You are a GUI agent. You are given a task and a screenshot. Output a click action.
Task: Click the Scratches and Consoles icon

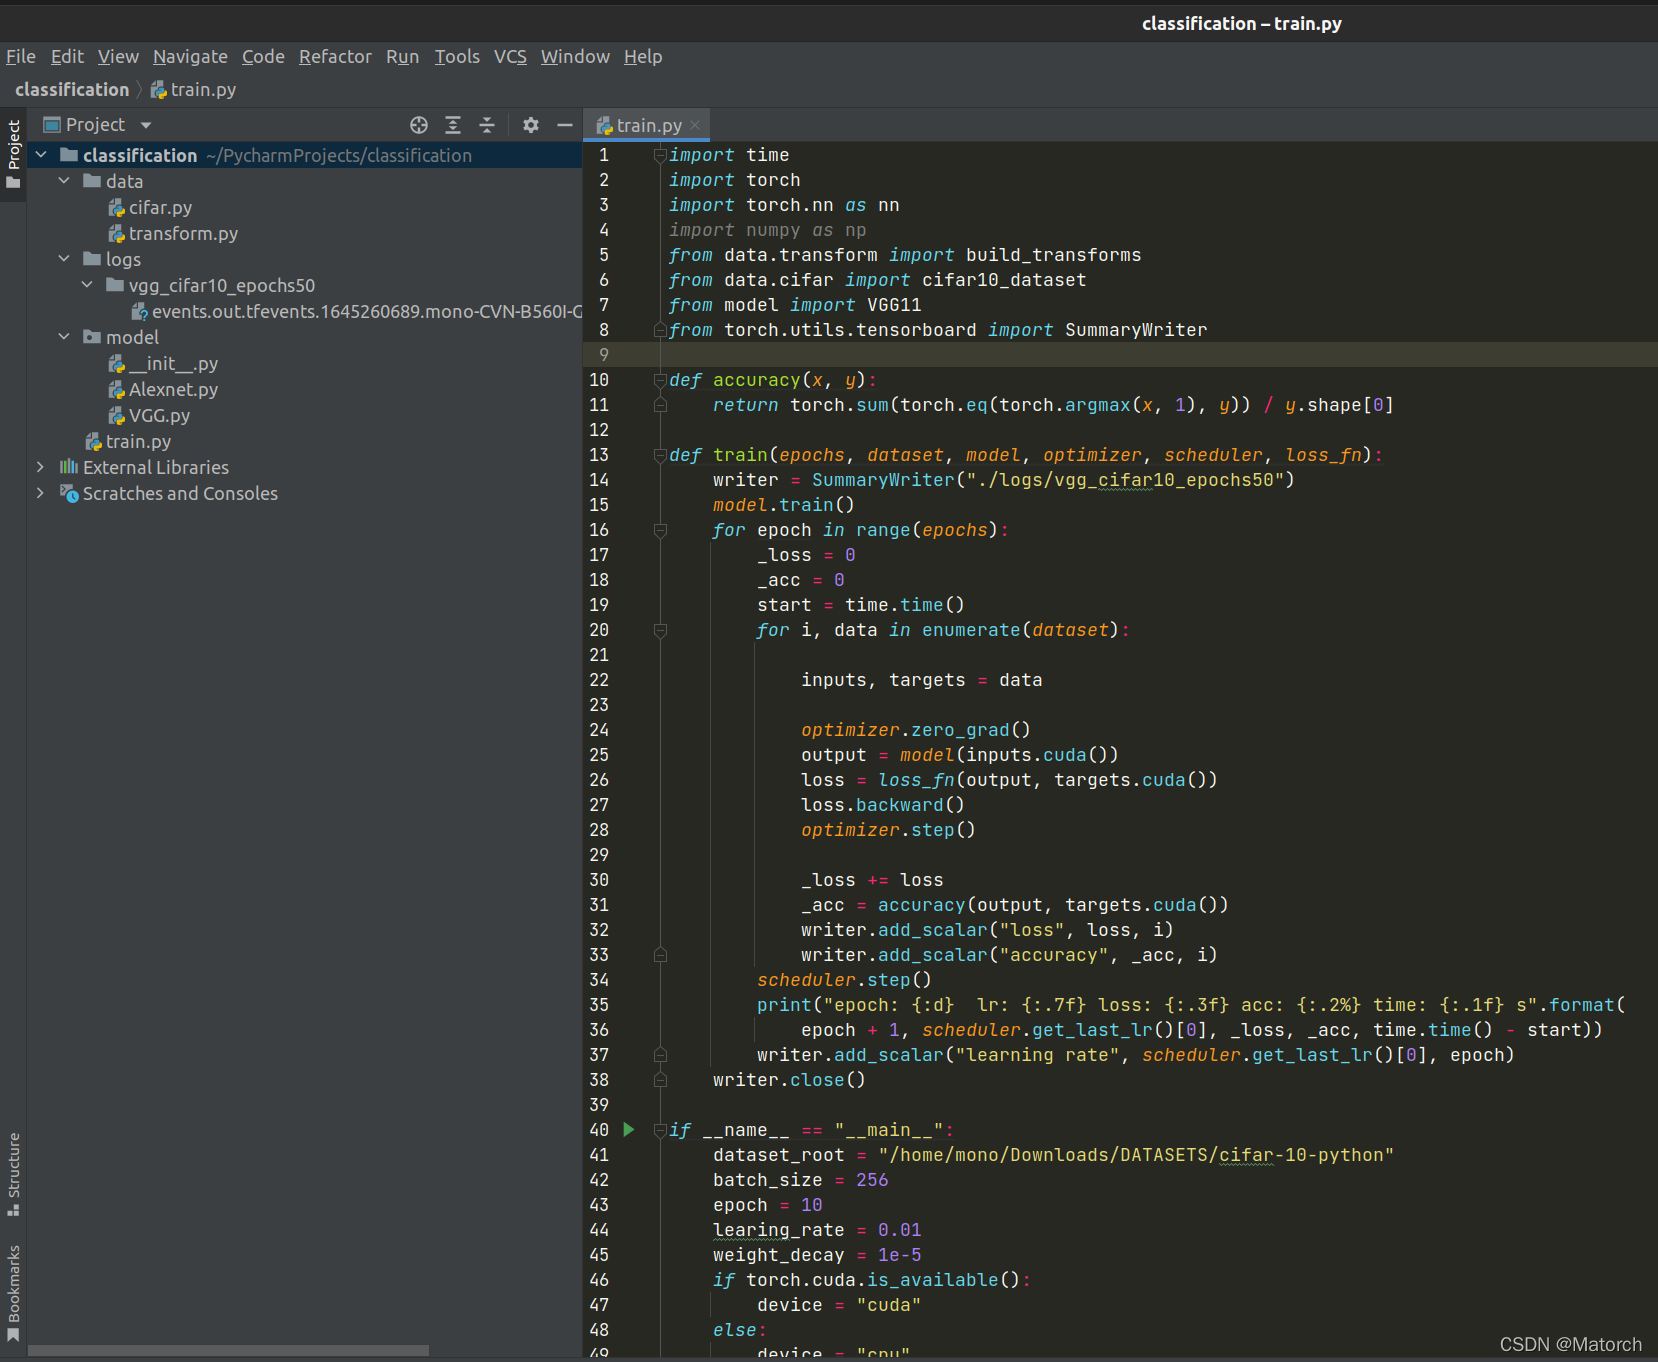tap(69, 493)
